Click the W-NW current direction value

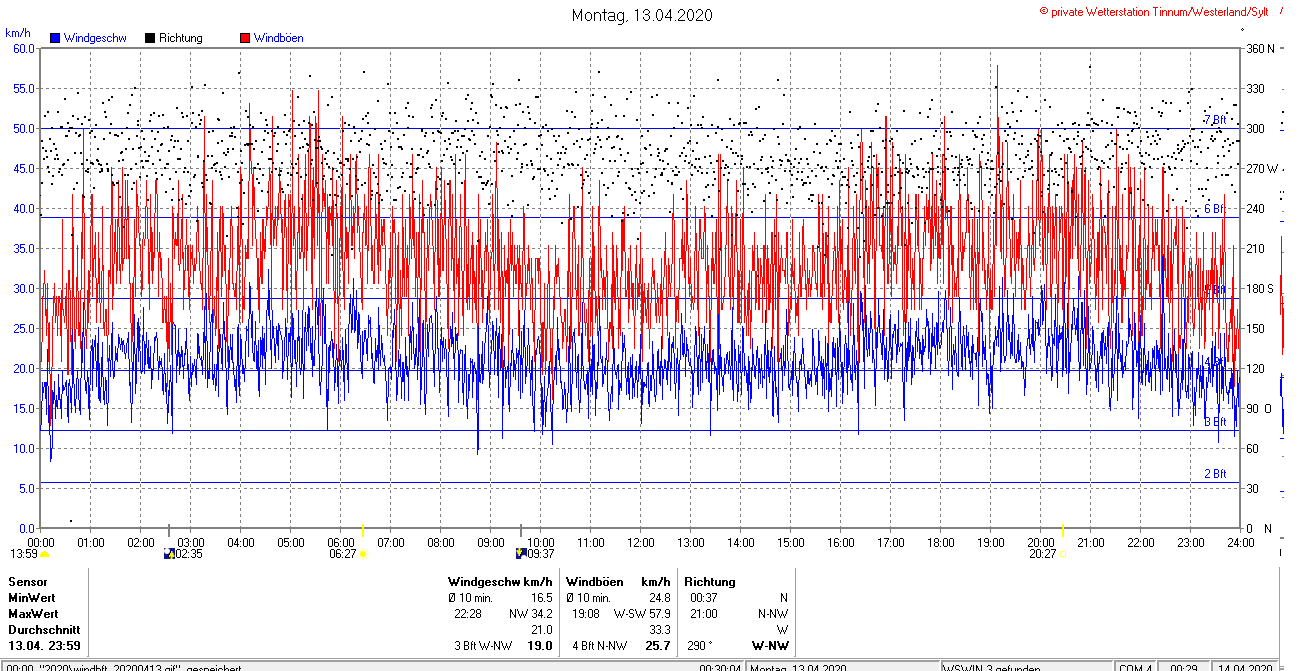coord(770,646)
